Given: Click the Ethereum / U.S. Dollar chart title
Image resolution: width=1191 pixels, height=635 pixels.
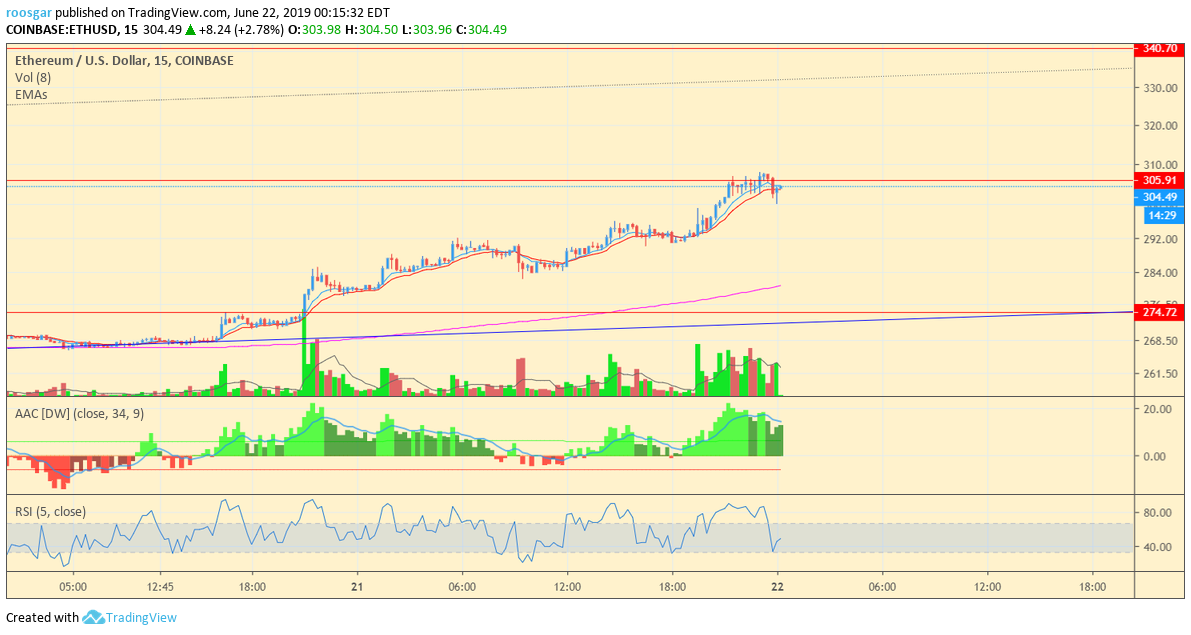Looking at the screenshot, I should (x=124, y=60).
